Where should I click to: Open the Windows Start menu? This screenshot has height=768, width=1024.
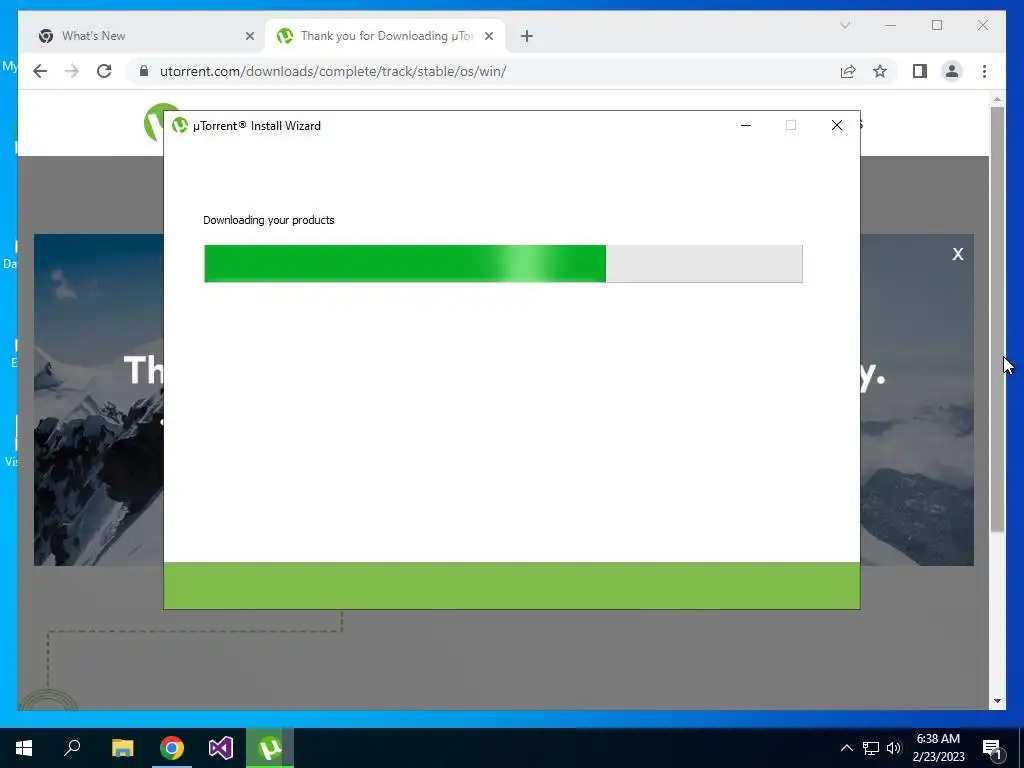click(x=24, y=748)
